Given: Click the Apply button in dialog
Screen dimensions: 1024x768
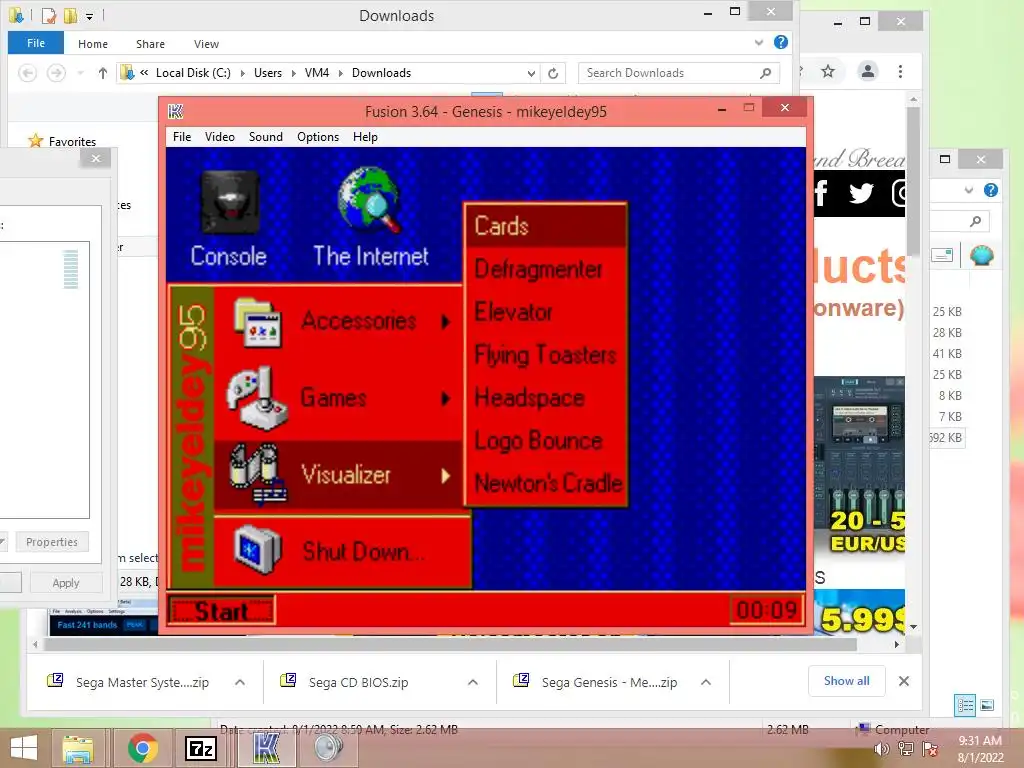Looking at the screenshot, I should [x=65, y=583].
